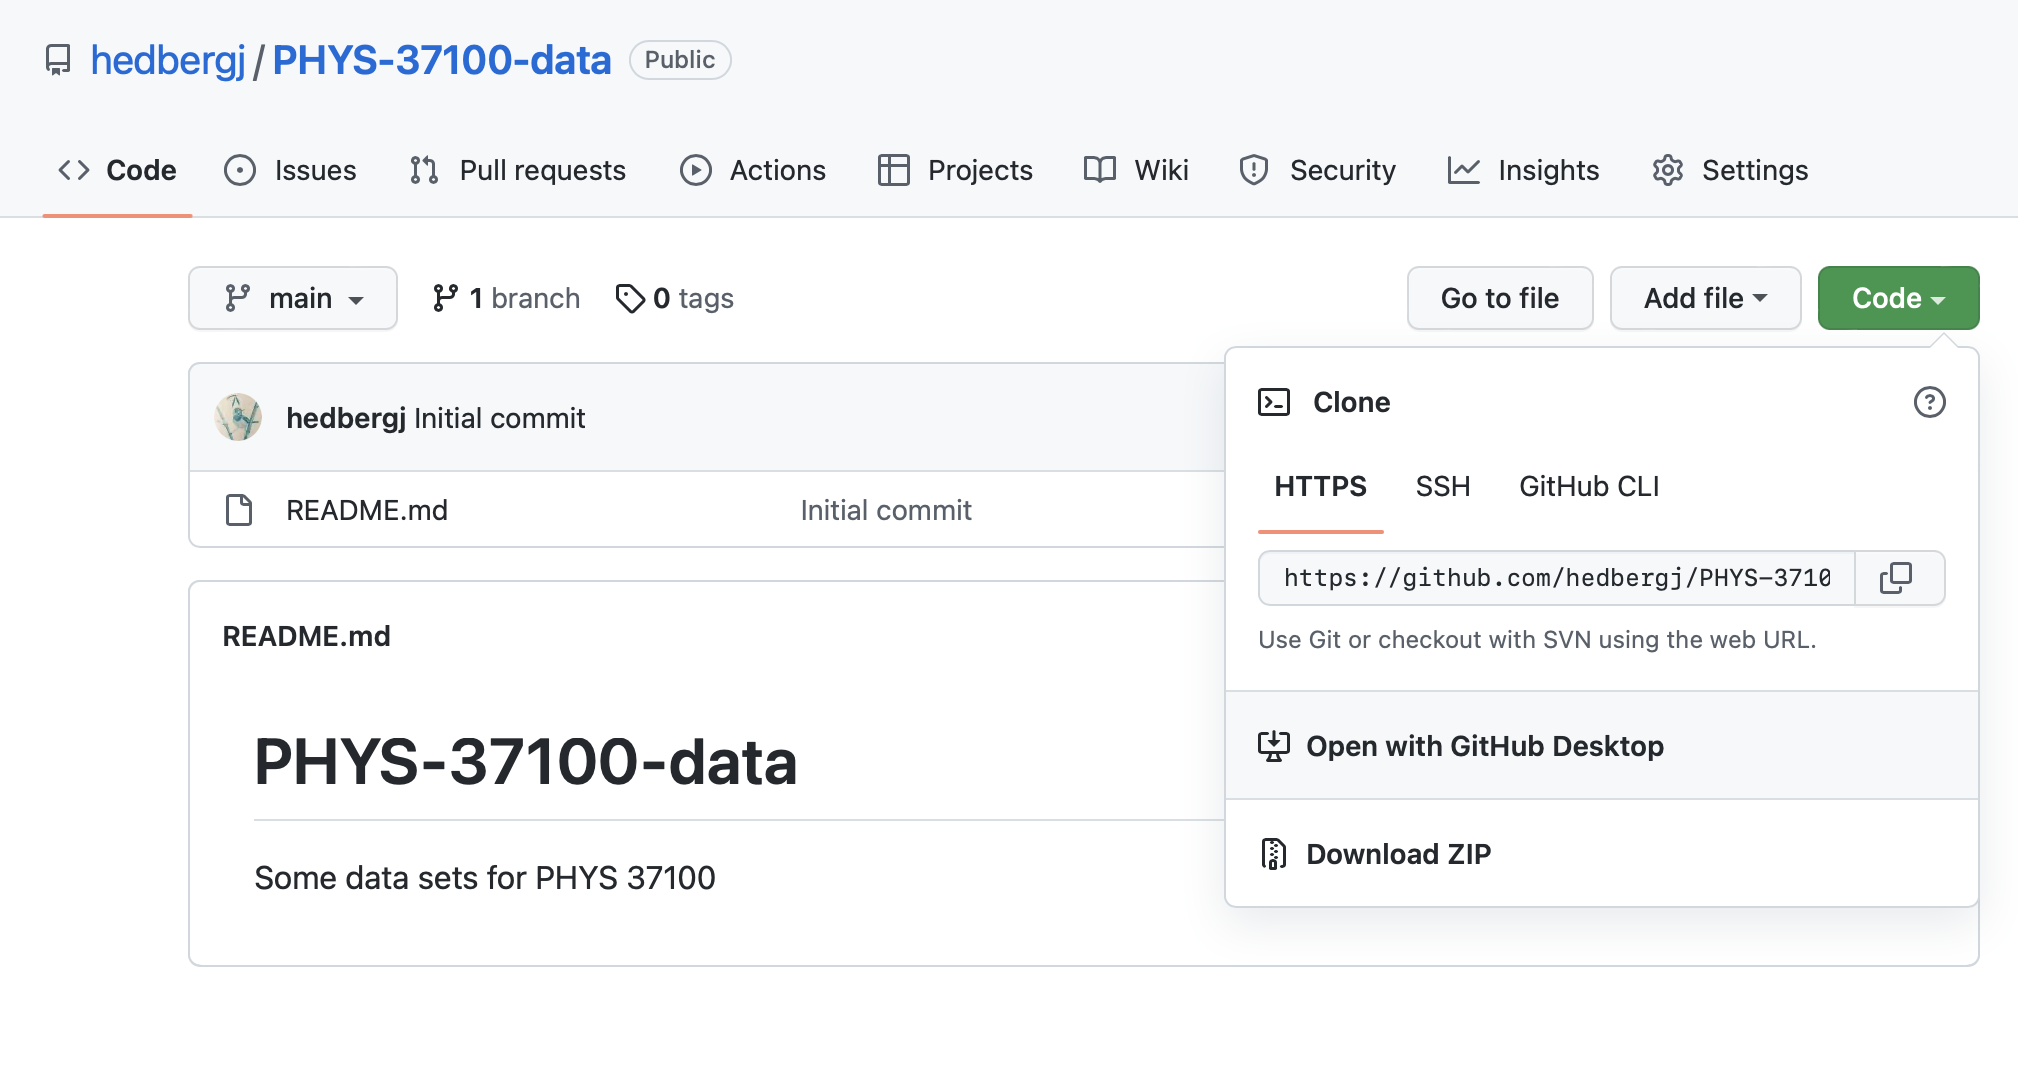Image resolution: width=2018 pixels, height=1080 pixels.
Task: Open the README.md file in file list
Action: (367, 510)
